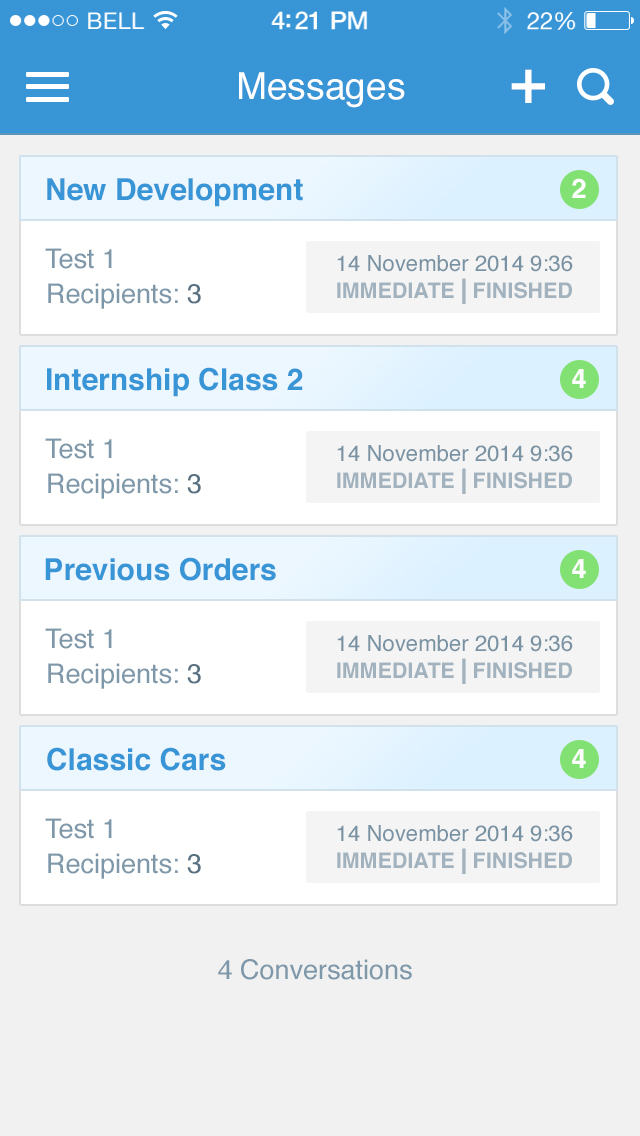Tap Internship Class 2 status box
Viewport: 640px width, 1136px height.
coord(453,467)
